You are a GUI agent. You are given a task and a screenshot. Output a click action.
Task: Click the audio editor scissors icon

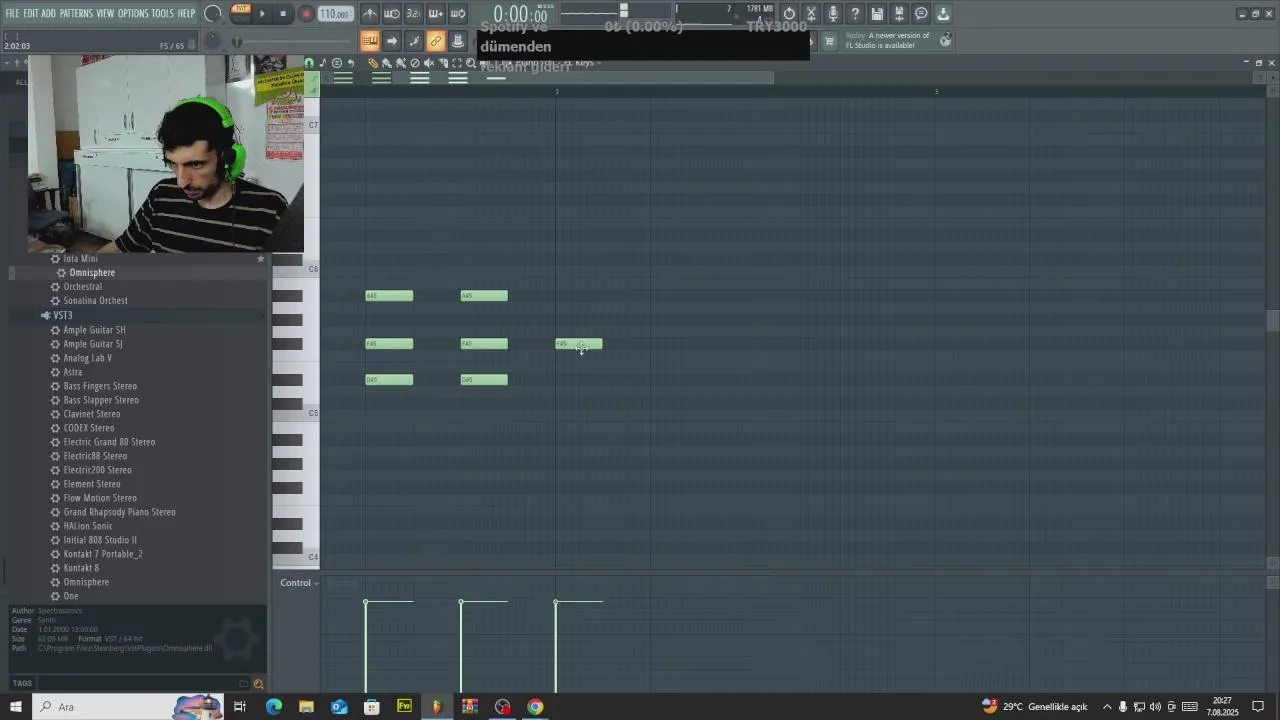811,14
